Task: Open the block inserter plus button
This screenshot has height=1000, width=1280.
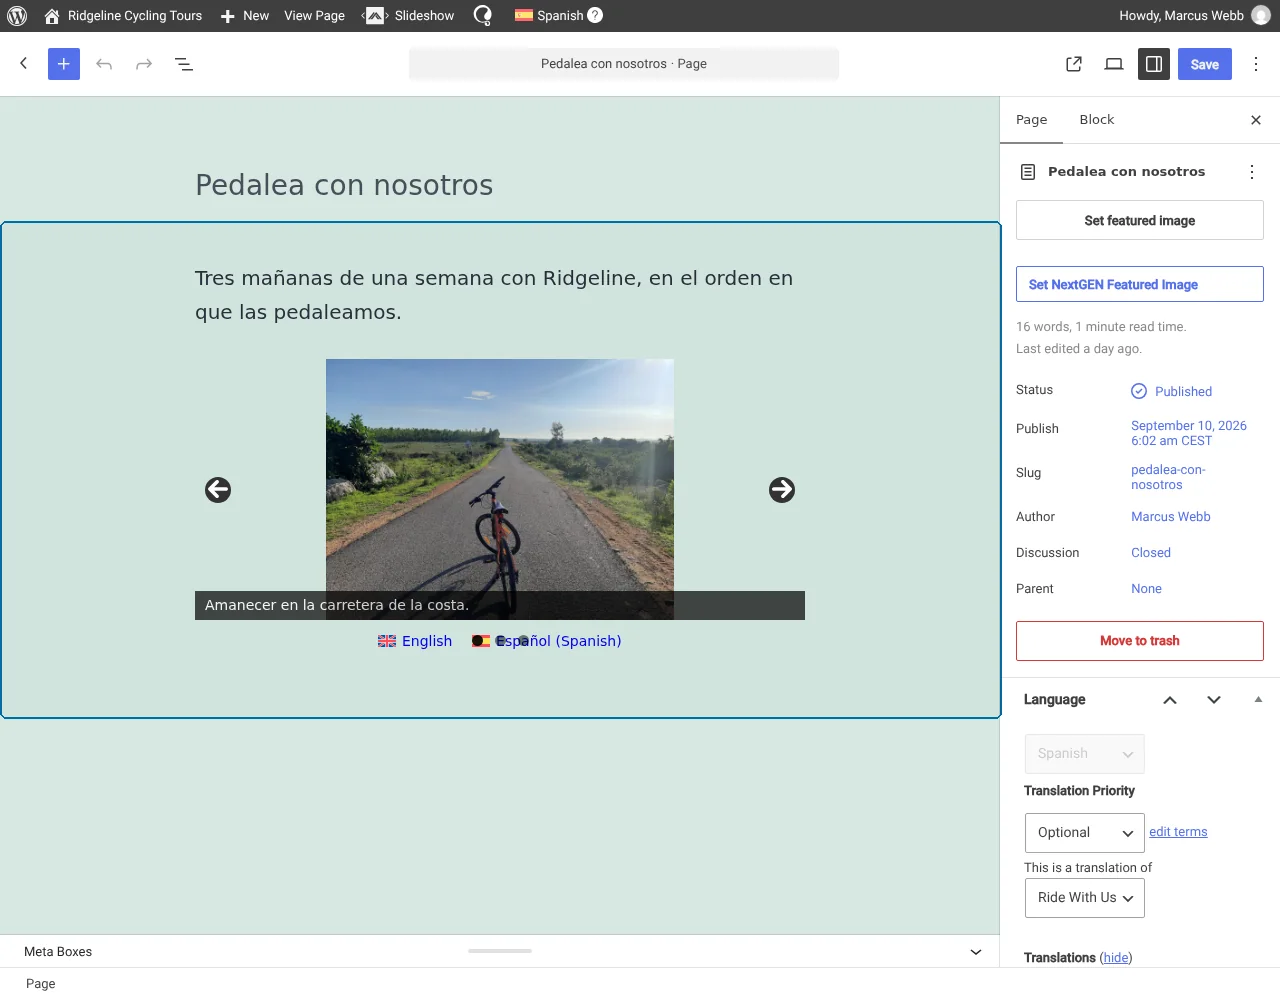Action: (x=64, y=64)
